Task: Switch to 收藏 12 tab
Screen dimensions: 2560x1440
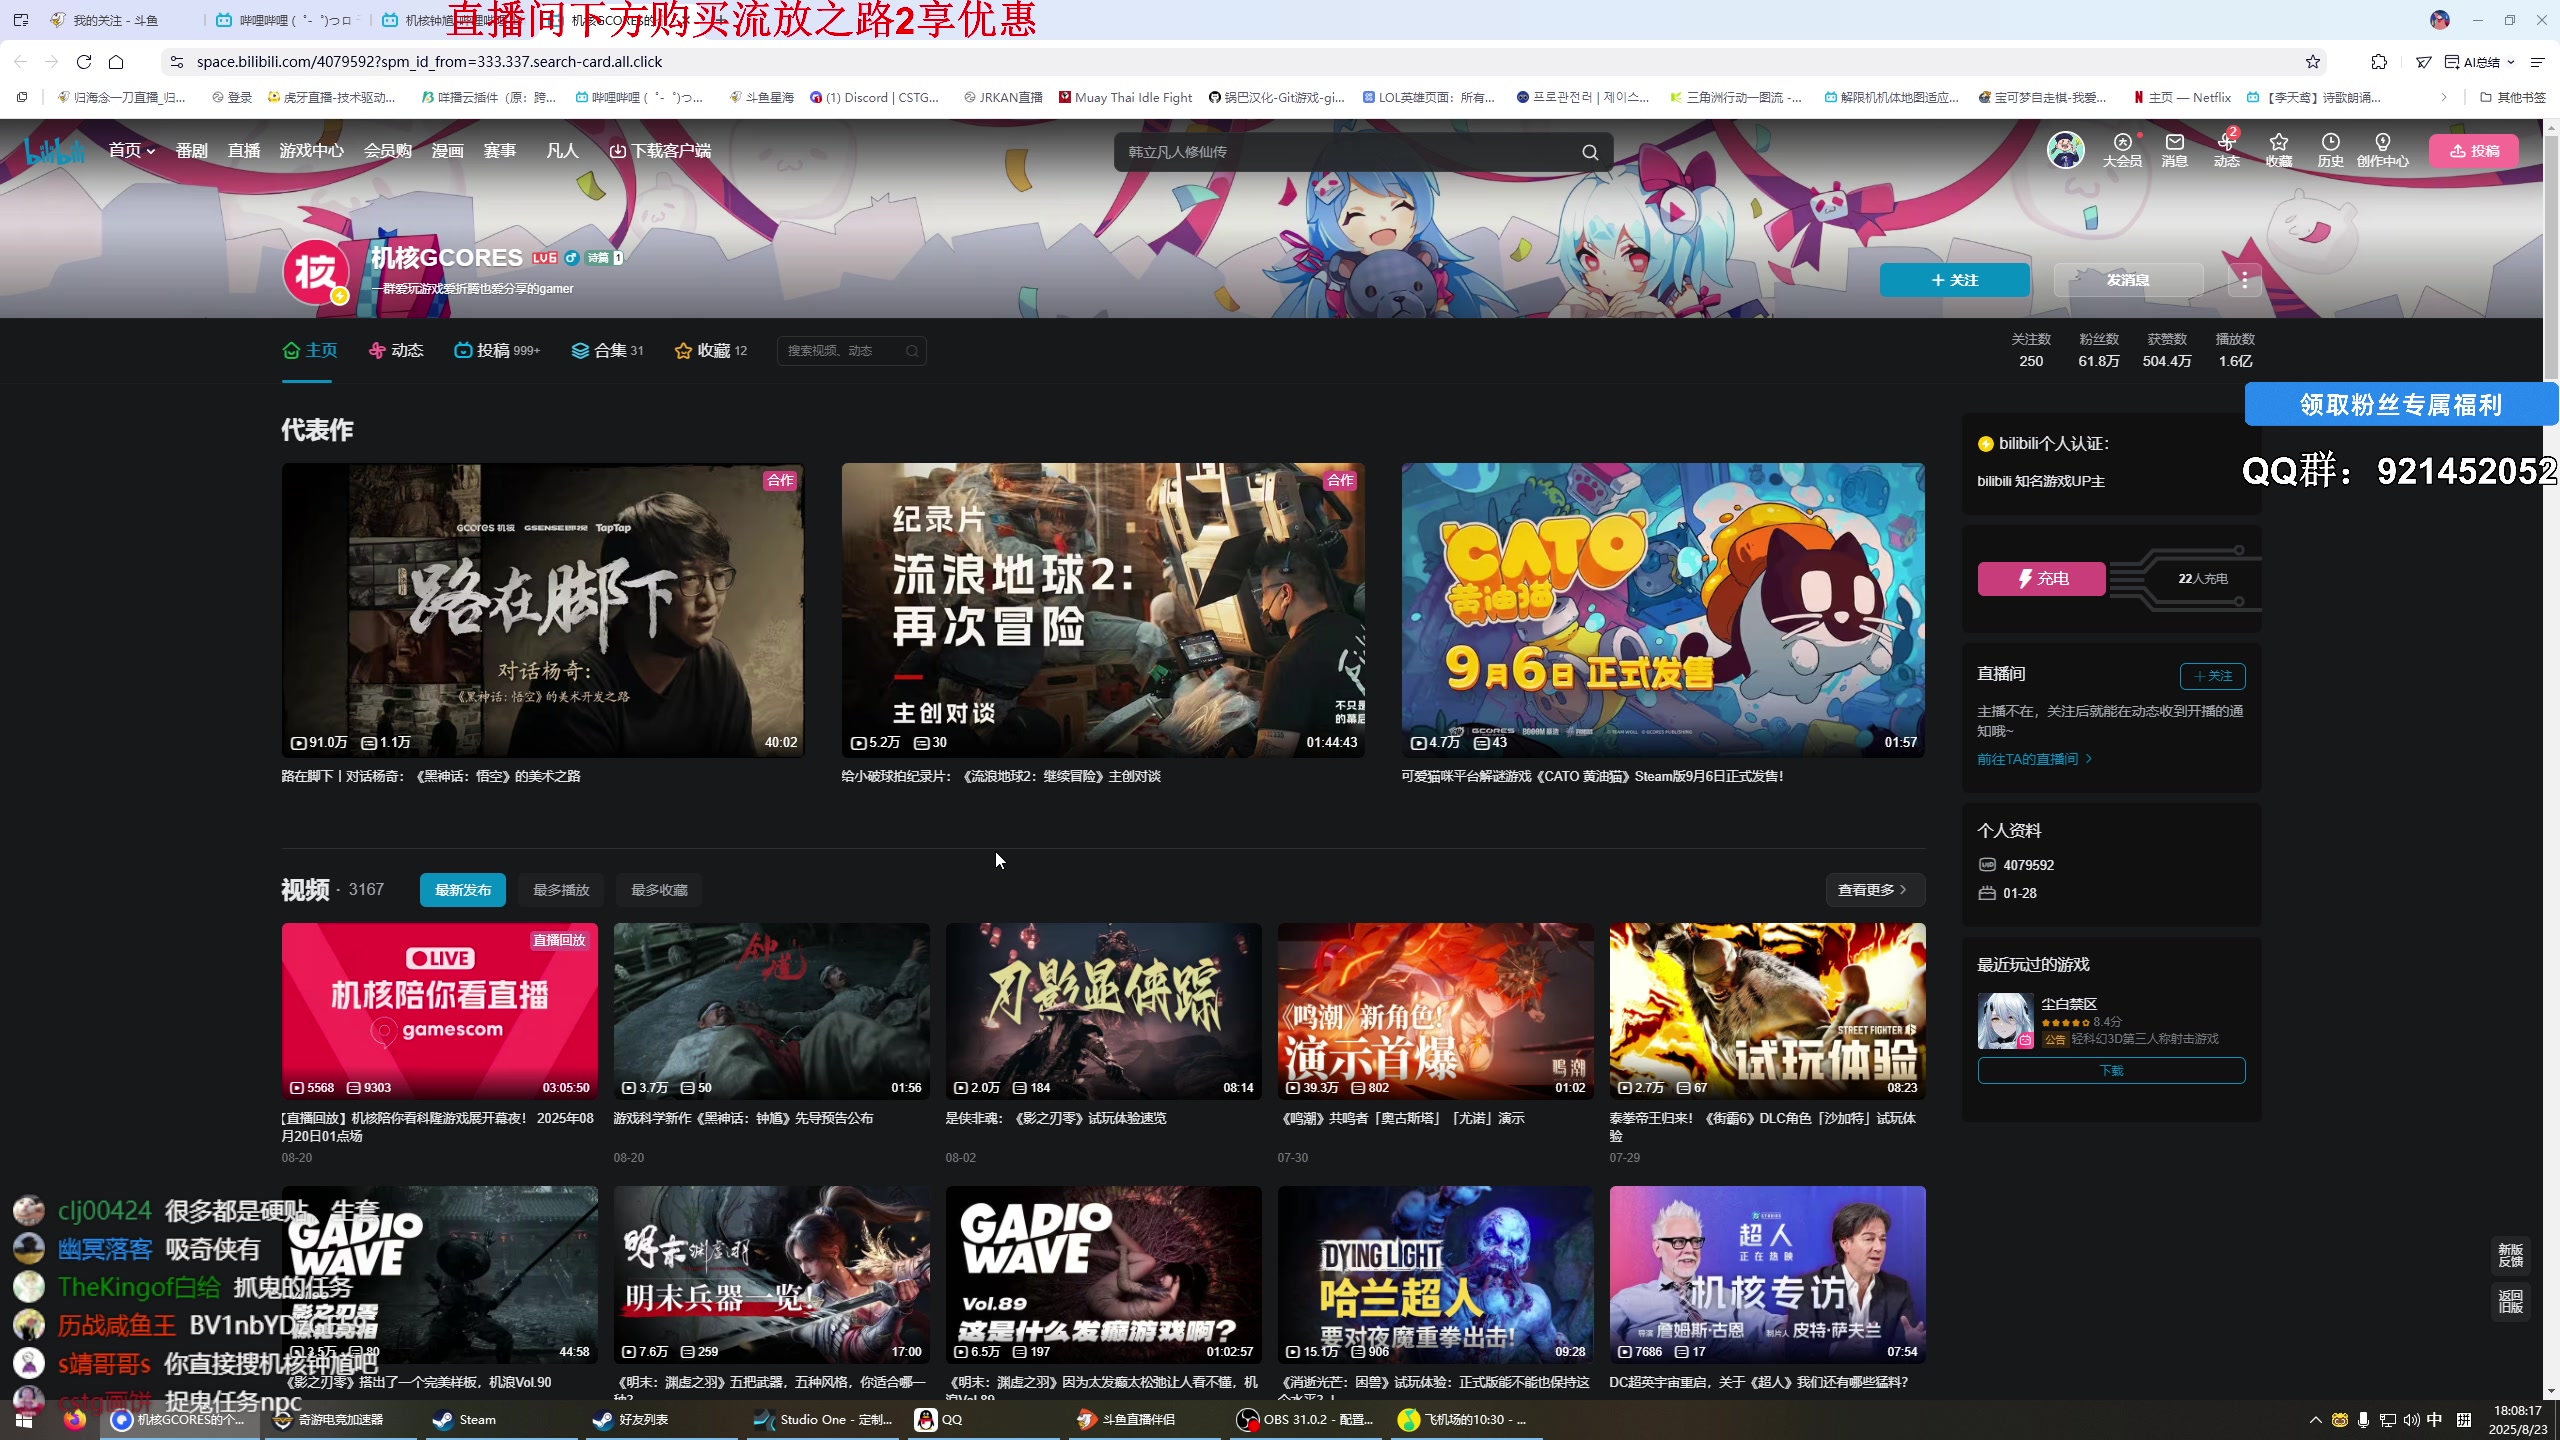Action: [x=711, y=350]
